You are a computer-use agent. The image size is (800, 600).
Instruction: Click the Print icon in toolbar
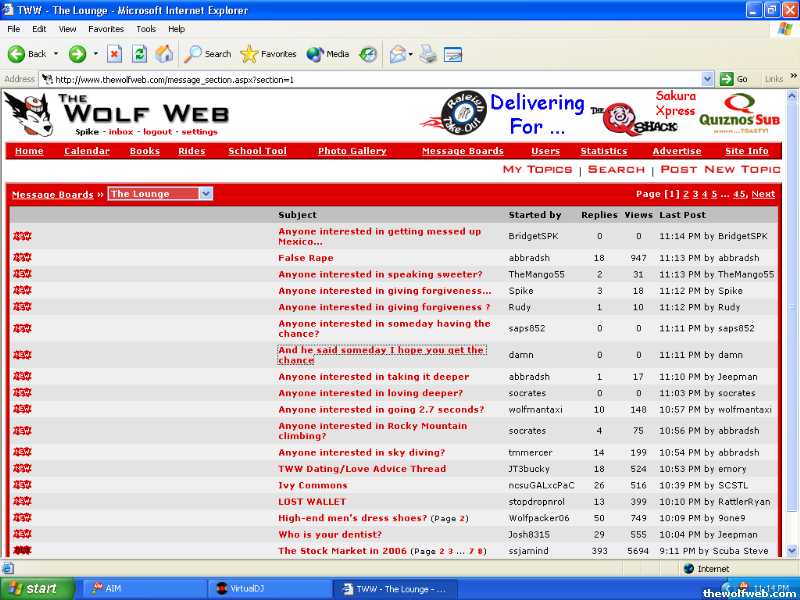[x=428, y=54]
